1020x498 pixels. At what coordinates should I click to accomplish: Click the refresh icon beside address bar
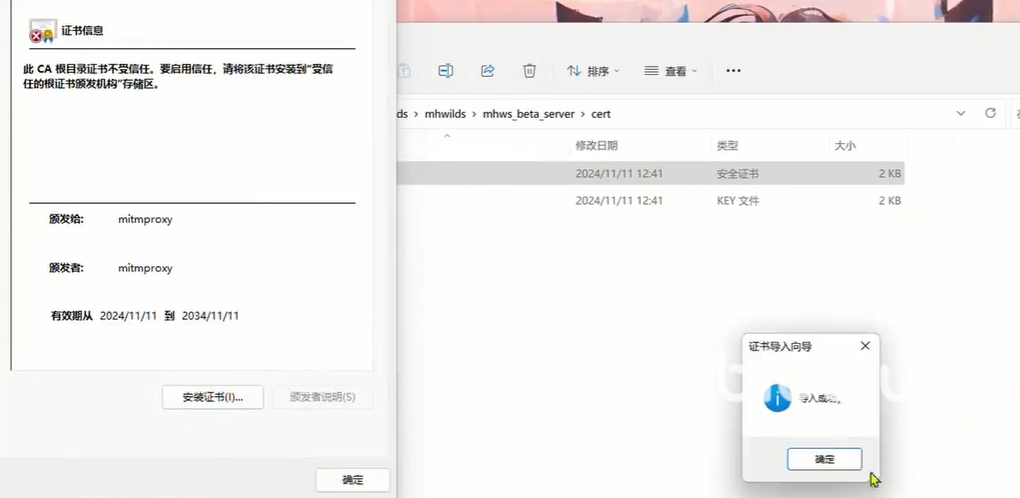(x=991, y=113)
